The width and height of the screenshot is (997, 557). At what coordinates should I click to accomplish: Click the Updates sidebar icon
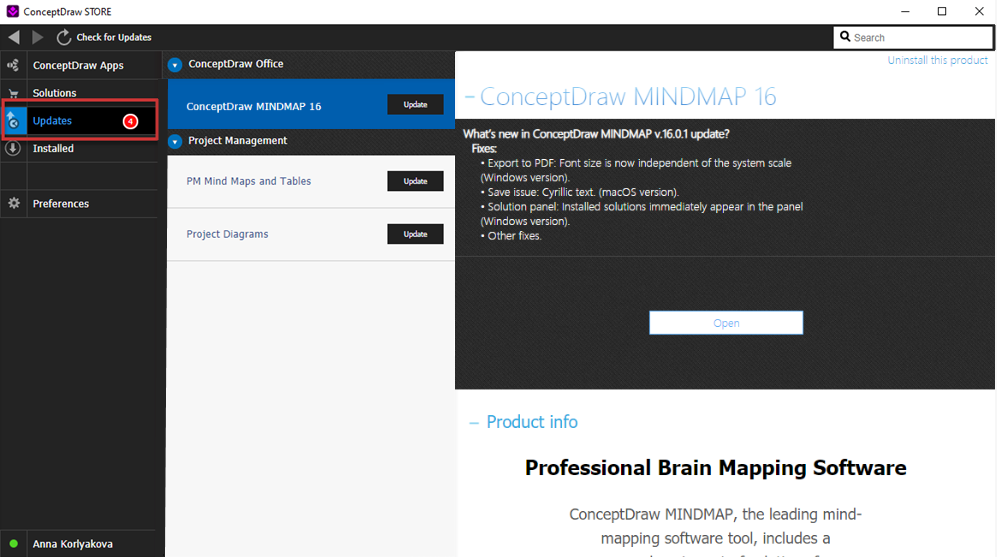click(13, 120)
